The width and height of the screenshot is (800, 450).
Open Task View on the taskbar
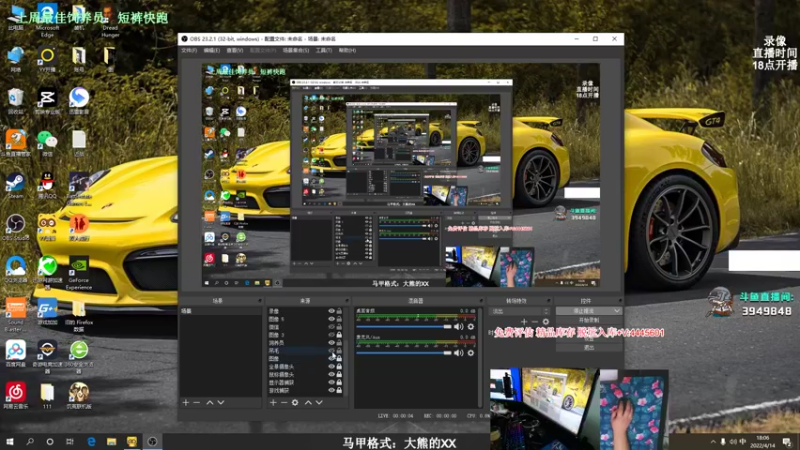[70, 442]
